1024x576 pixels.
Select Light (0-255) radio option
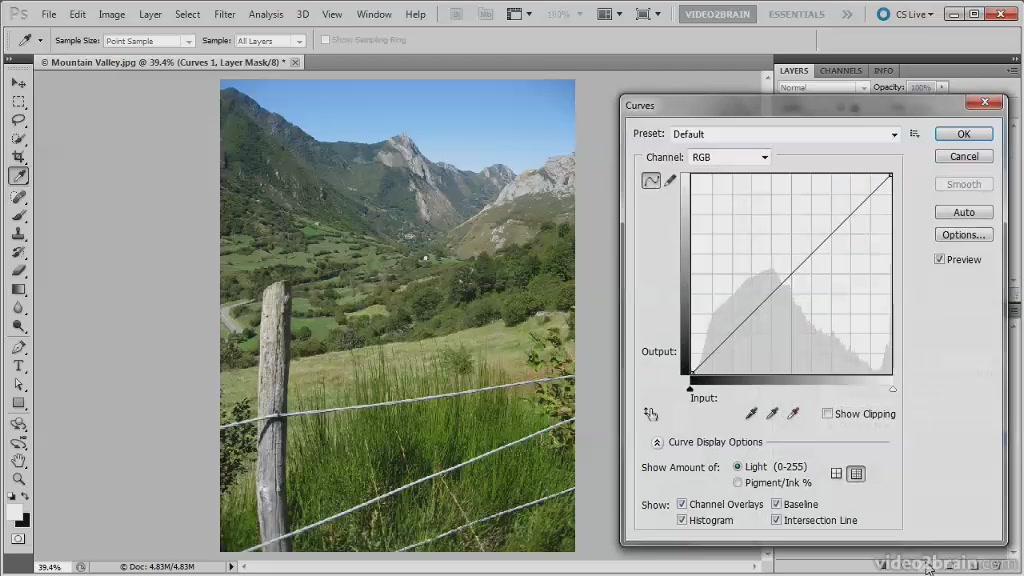click(x=737, y=466)
